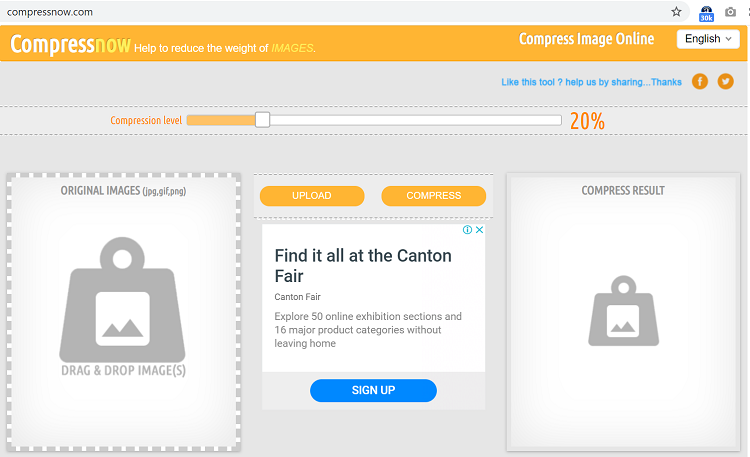The width and height of the screenshot is (750, 457).
Task: Click the Facebook share icon
Action: point(700,81)
